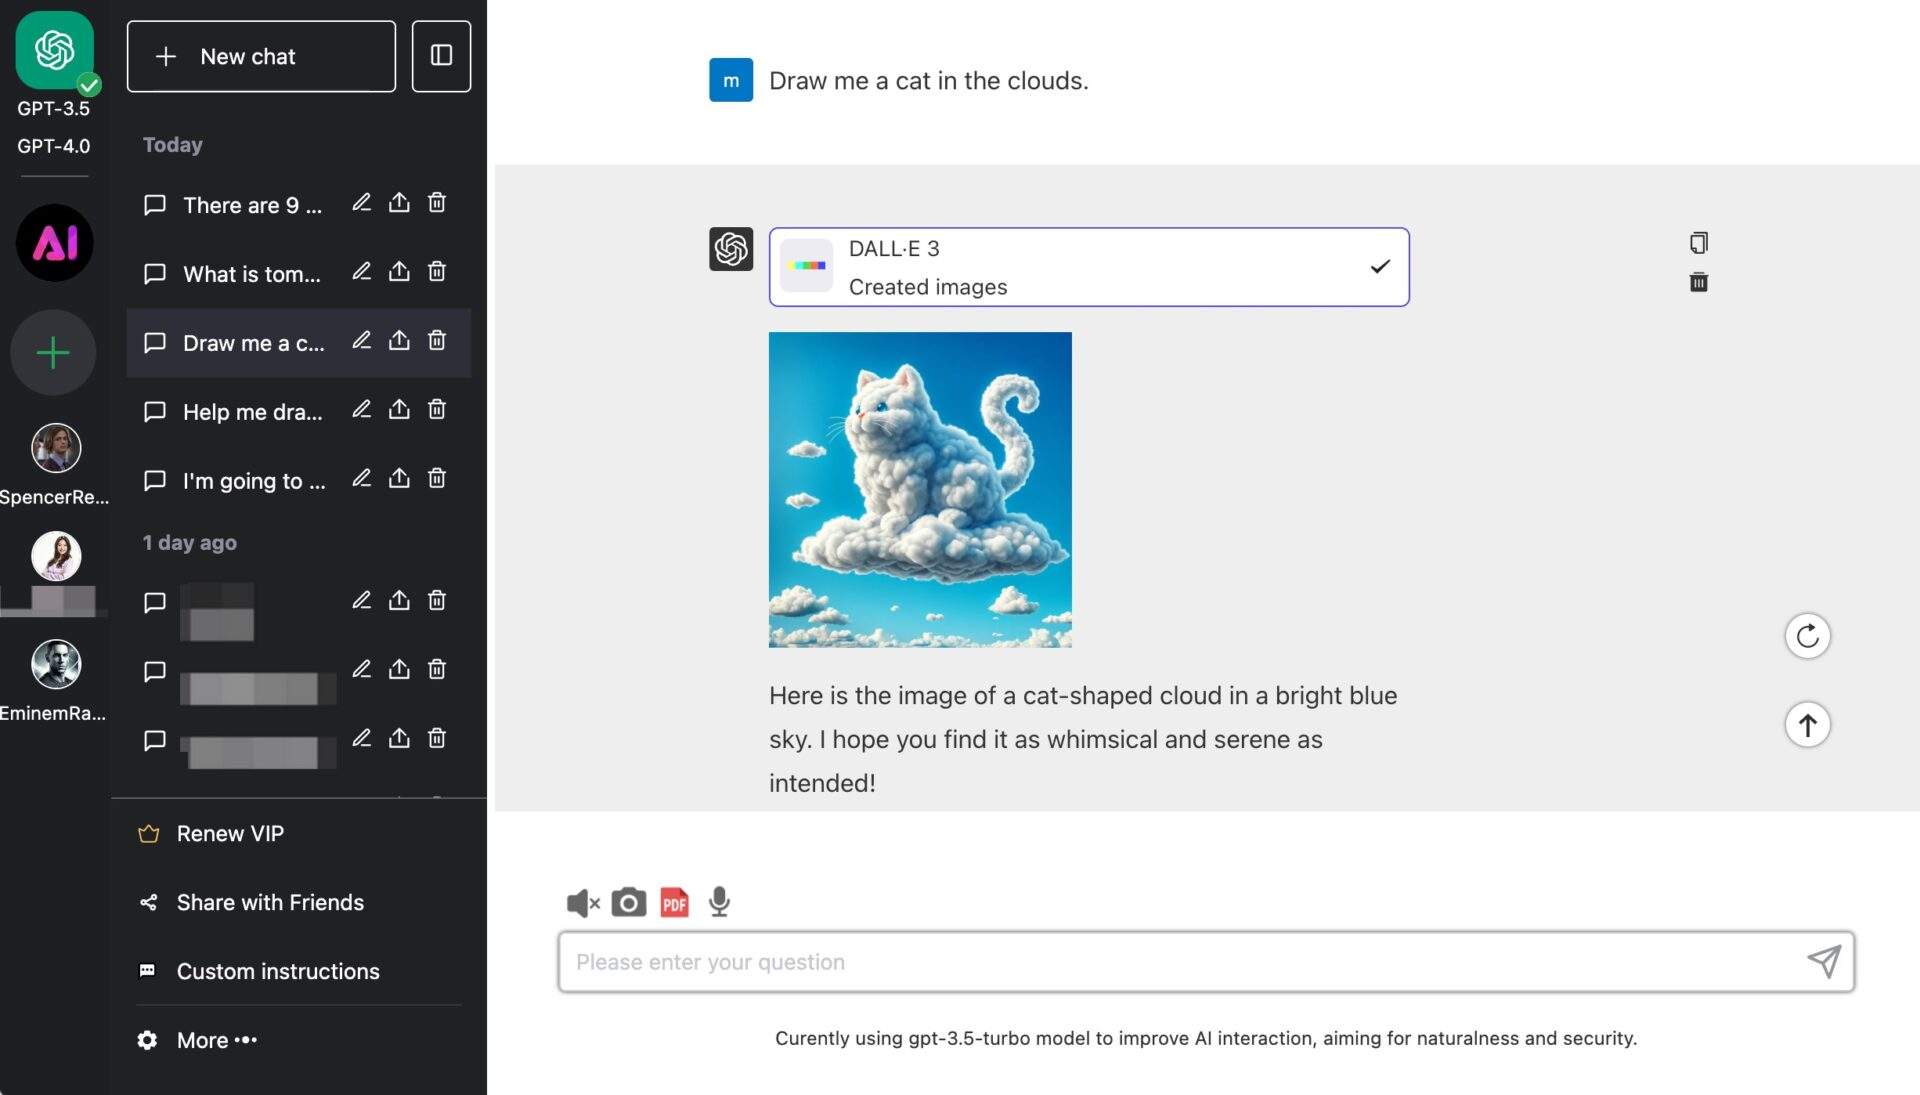Click the mute speaker icon
Viewport: 1920px width, 1095px height.
[582, 903]
